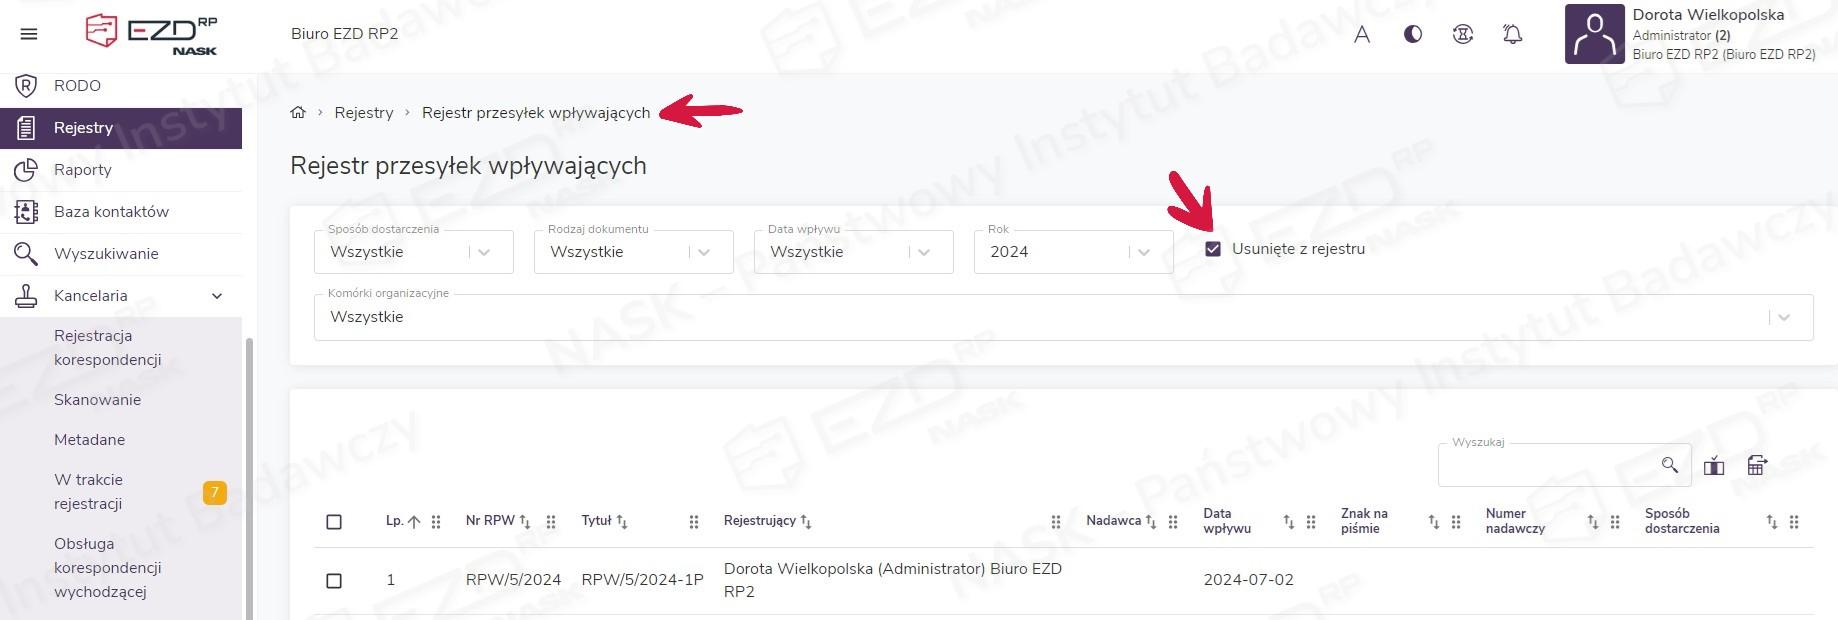This screenshot has height=620, width=1838.
Task: Open the notifications bell
Action: tap(1512, 35)
